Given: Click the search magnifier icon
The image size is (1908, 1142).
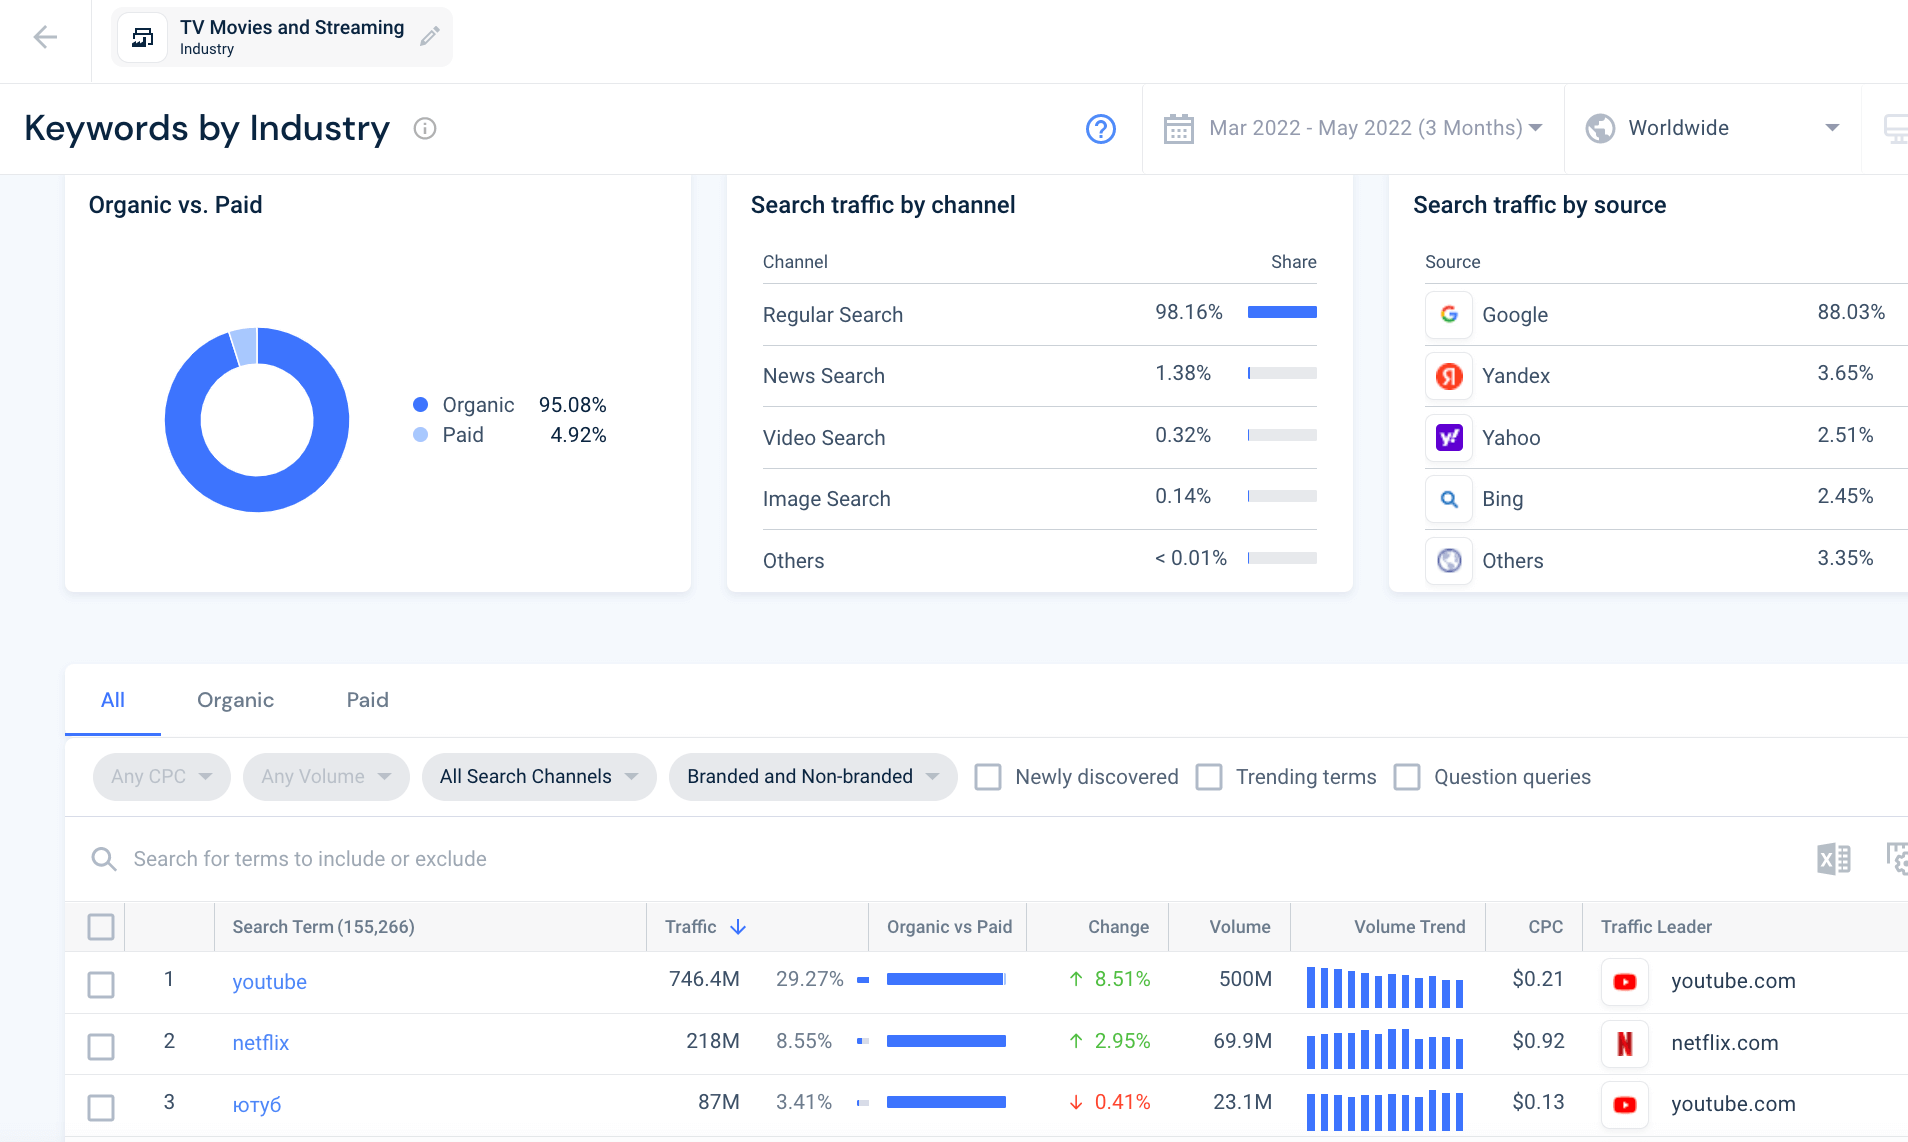Looking at the screenshot, I should coord(104,859).
